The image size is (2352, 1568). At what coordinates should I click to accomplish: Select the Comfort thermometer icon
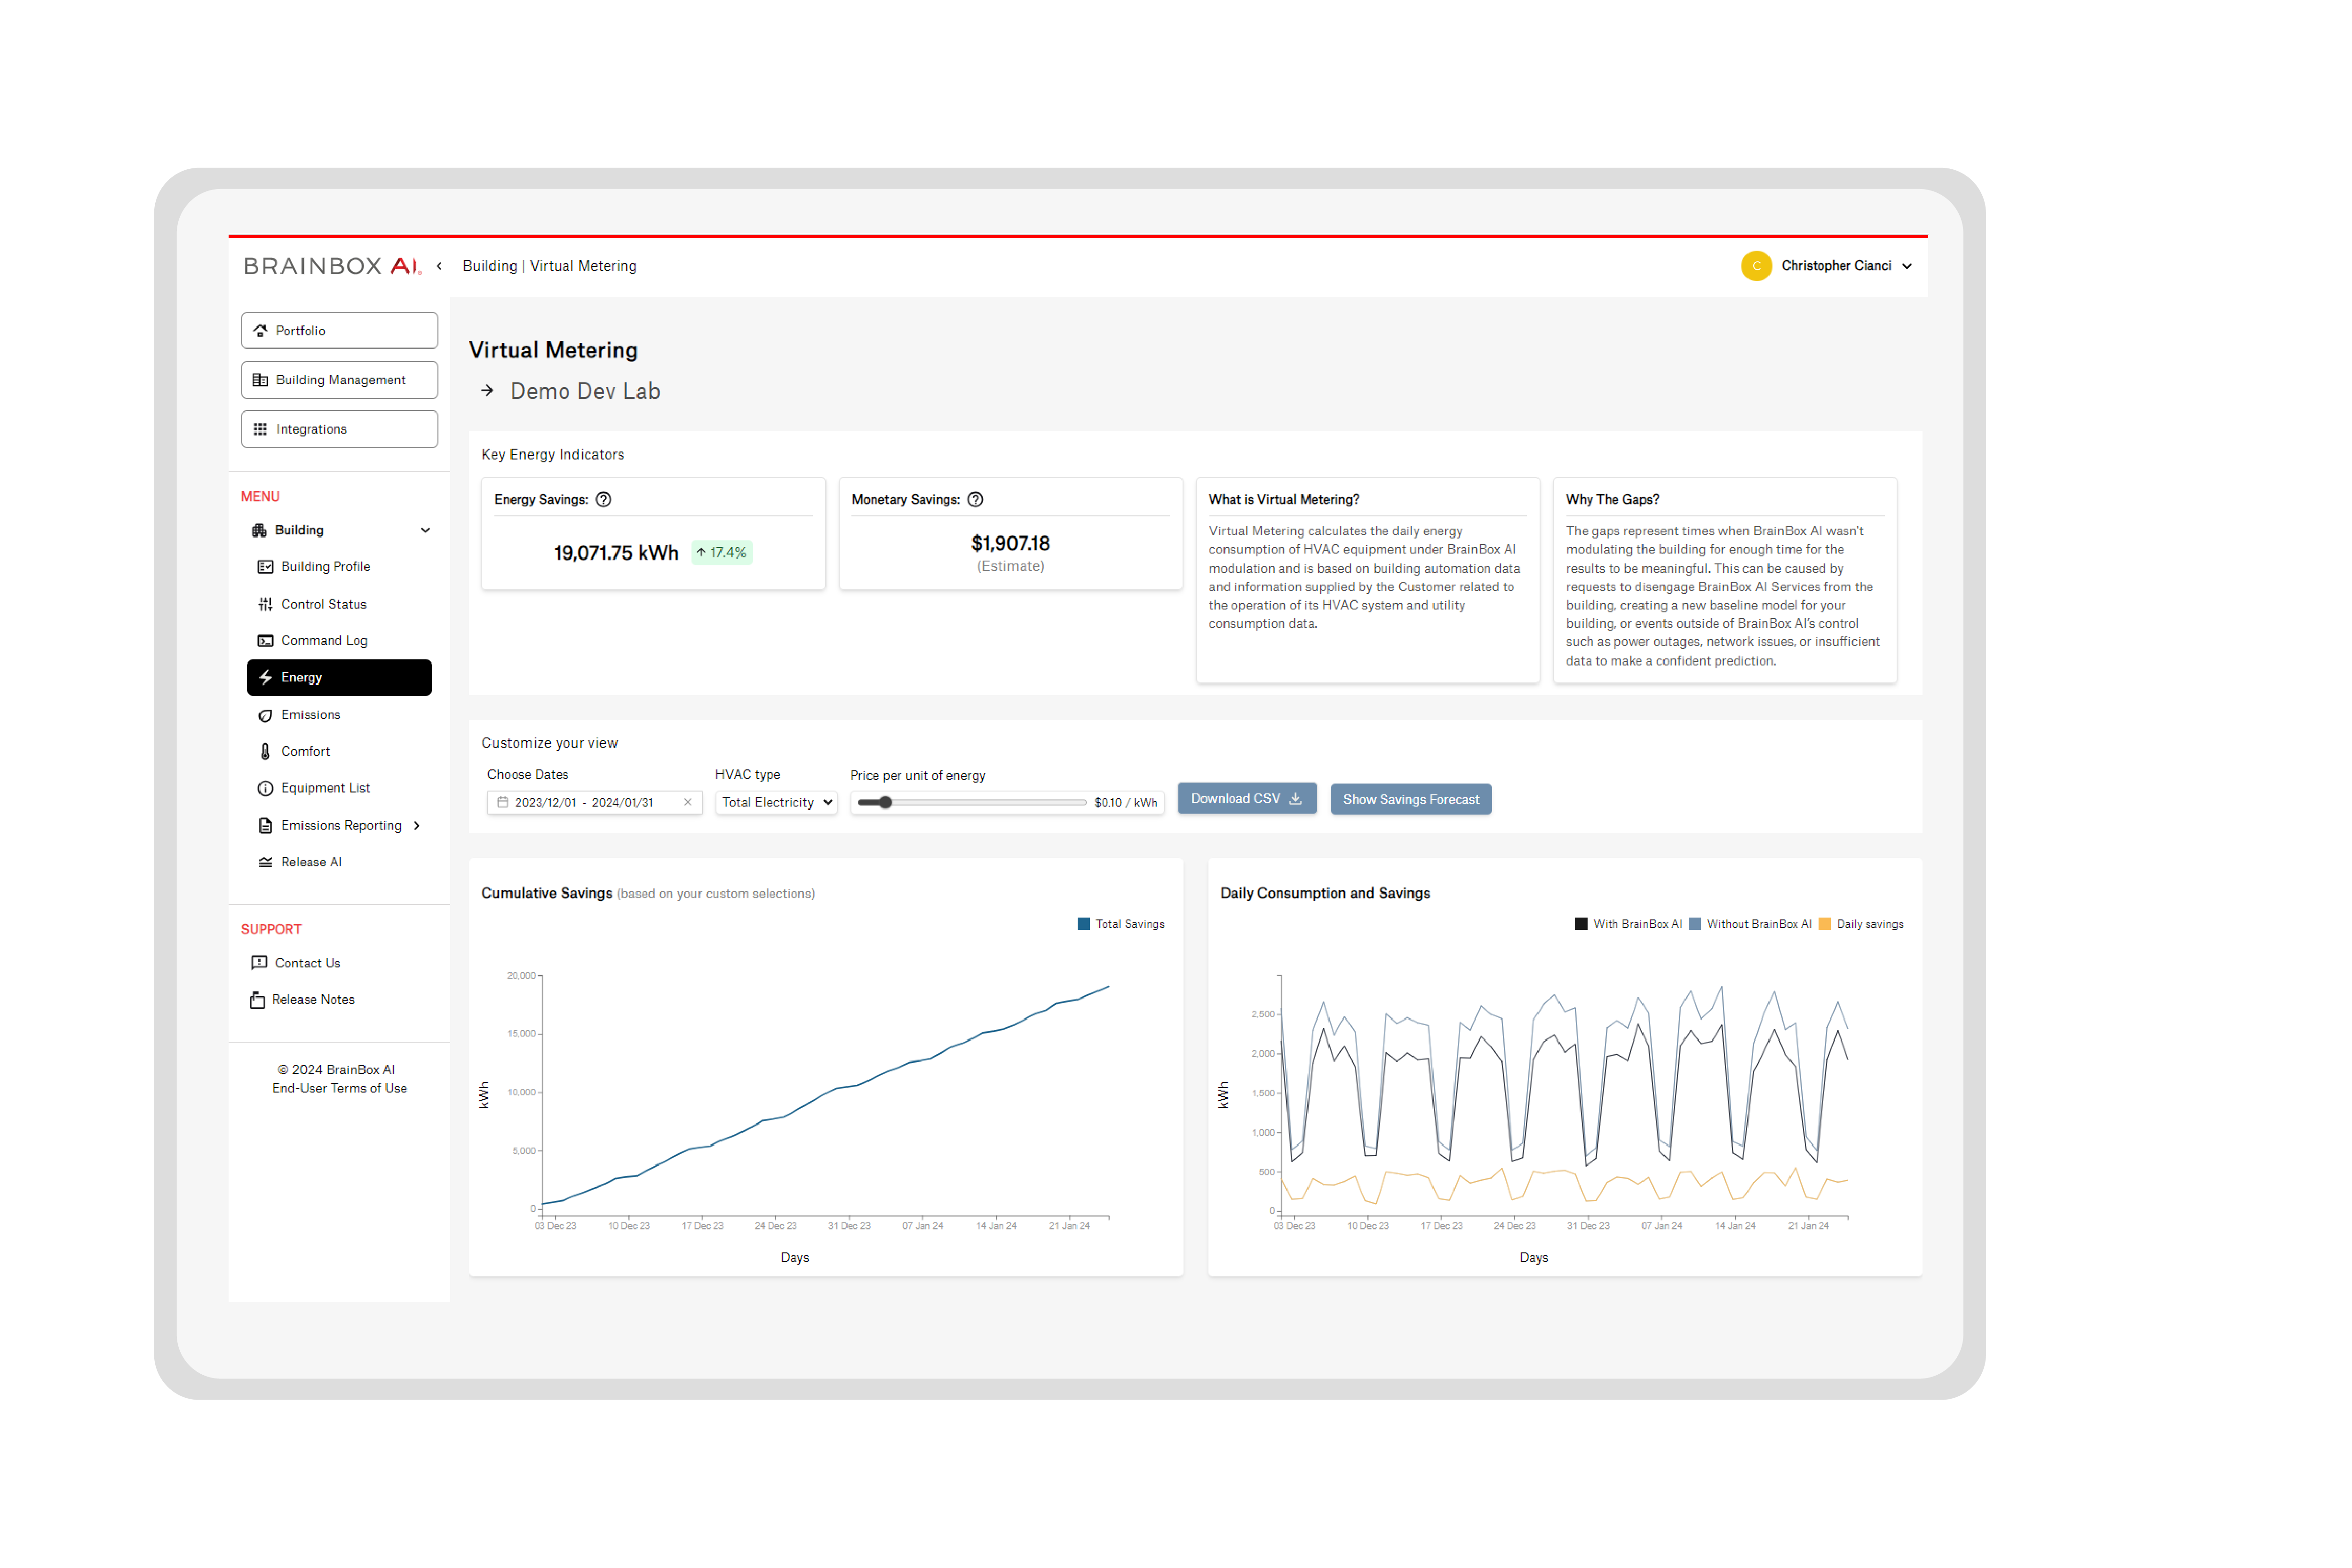[x=264, y=750]
